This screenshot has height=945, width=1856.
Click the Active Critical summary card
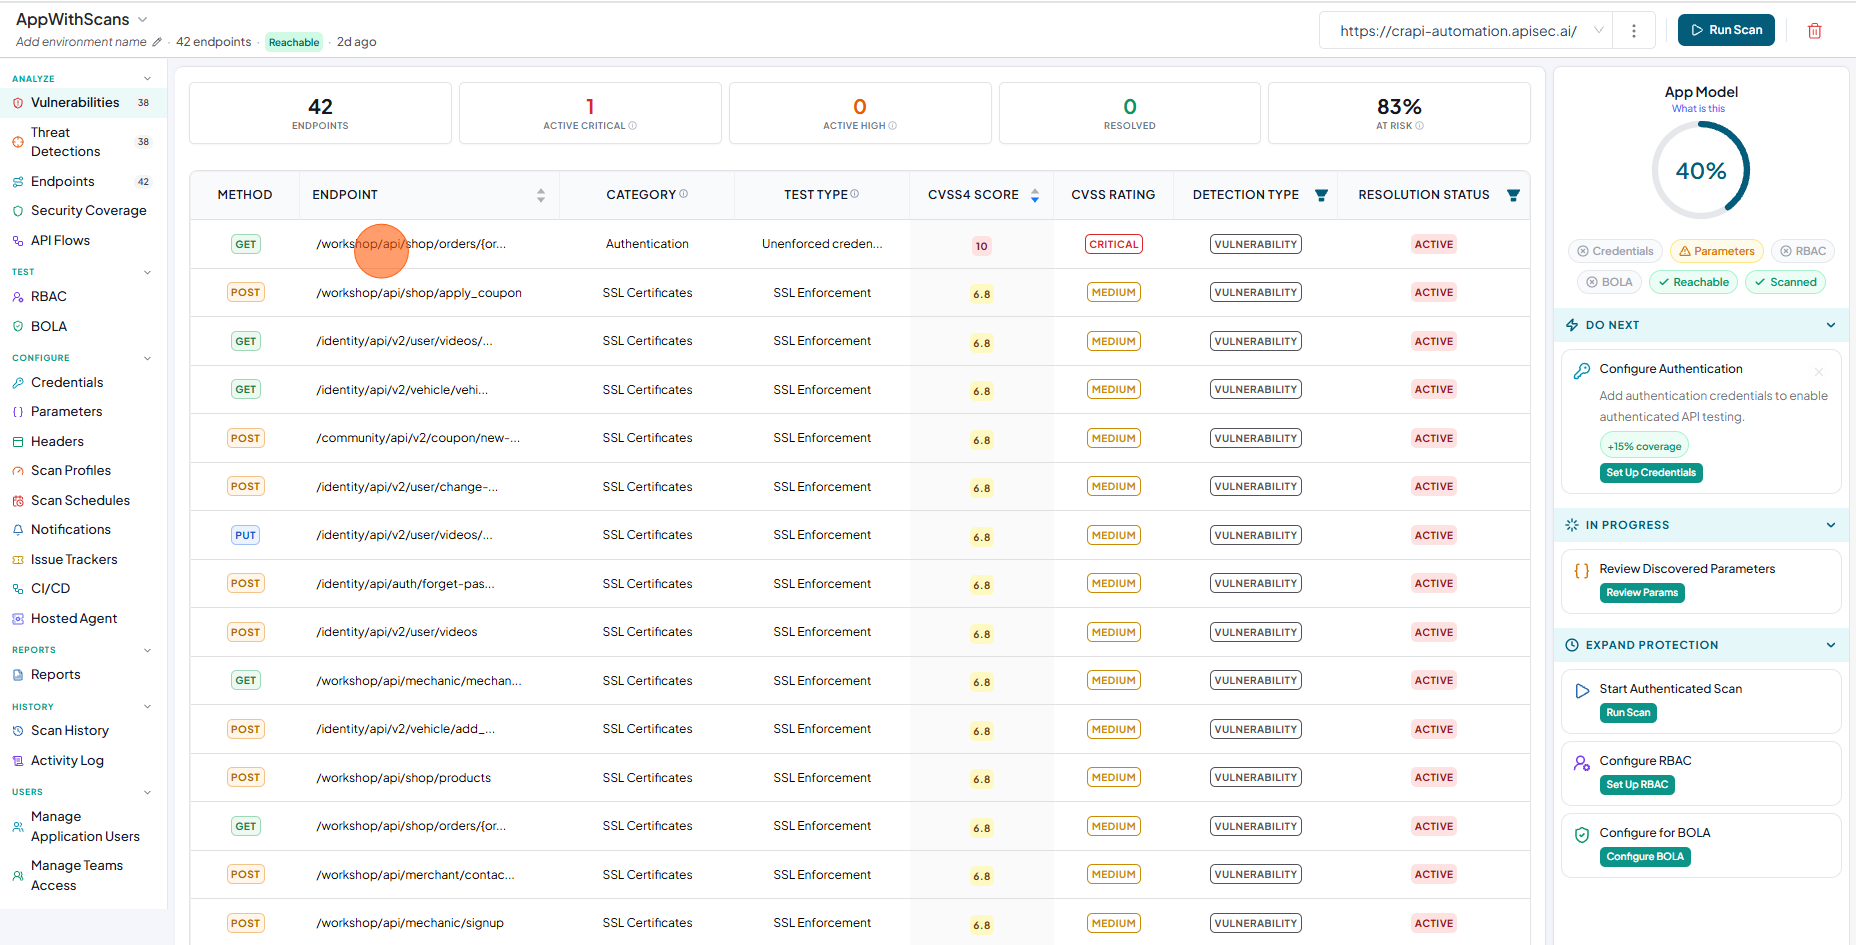[x=590, y=113]
